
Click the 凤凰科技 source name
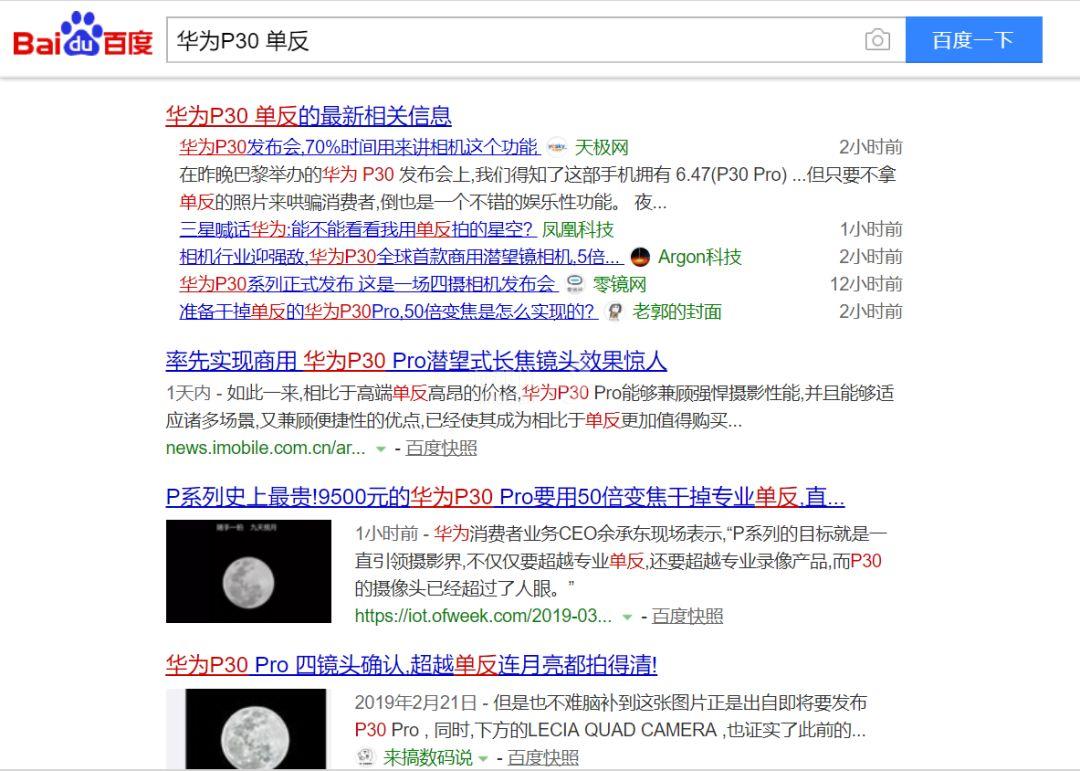(577, 229)
